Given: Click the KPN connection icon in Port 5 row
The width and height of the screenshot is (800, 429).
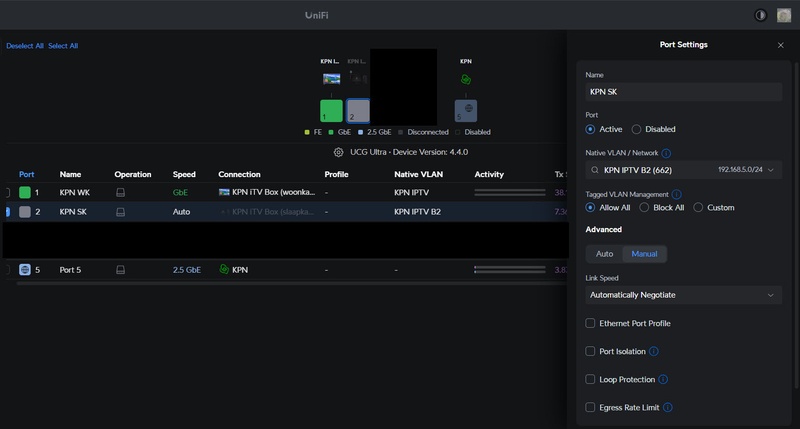Looking at the screenshot, I should [223, 269].
